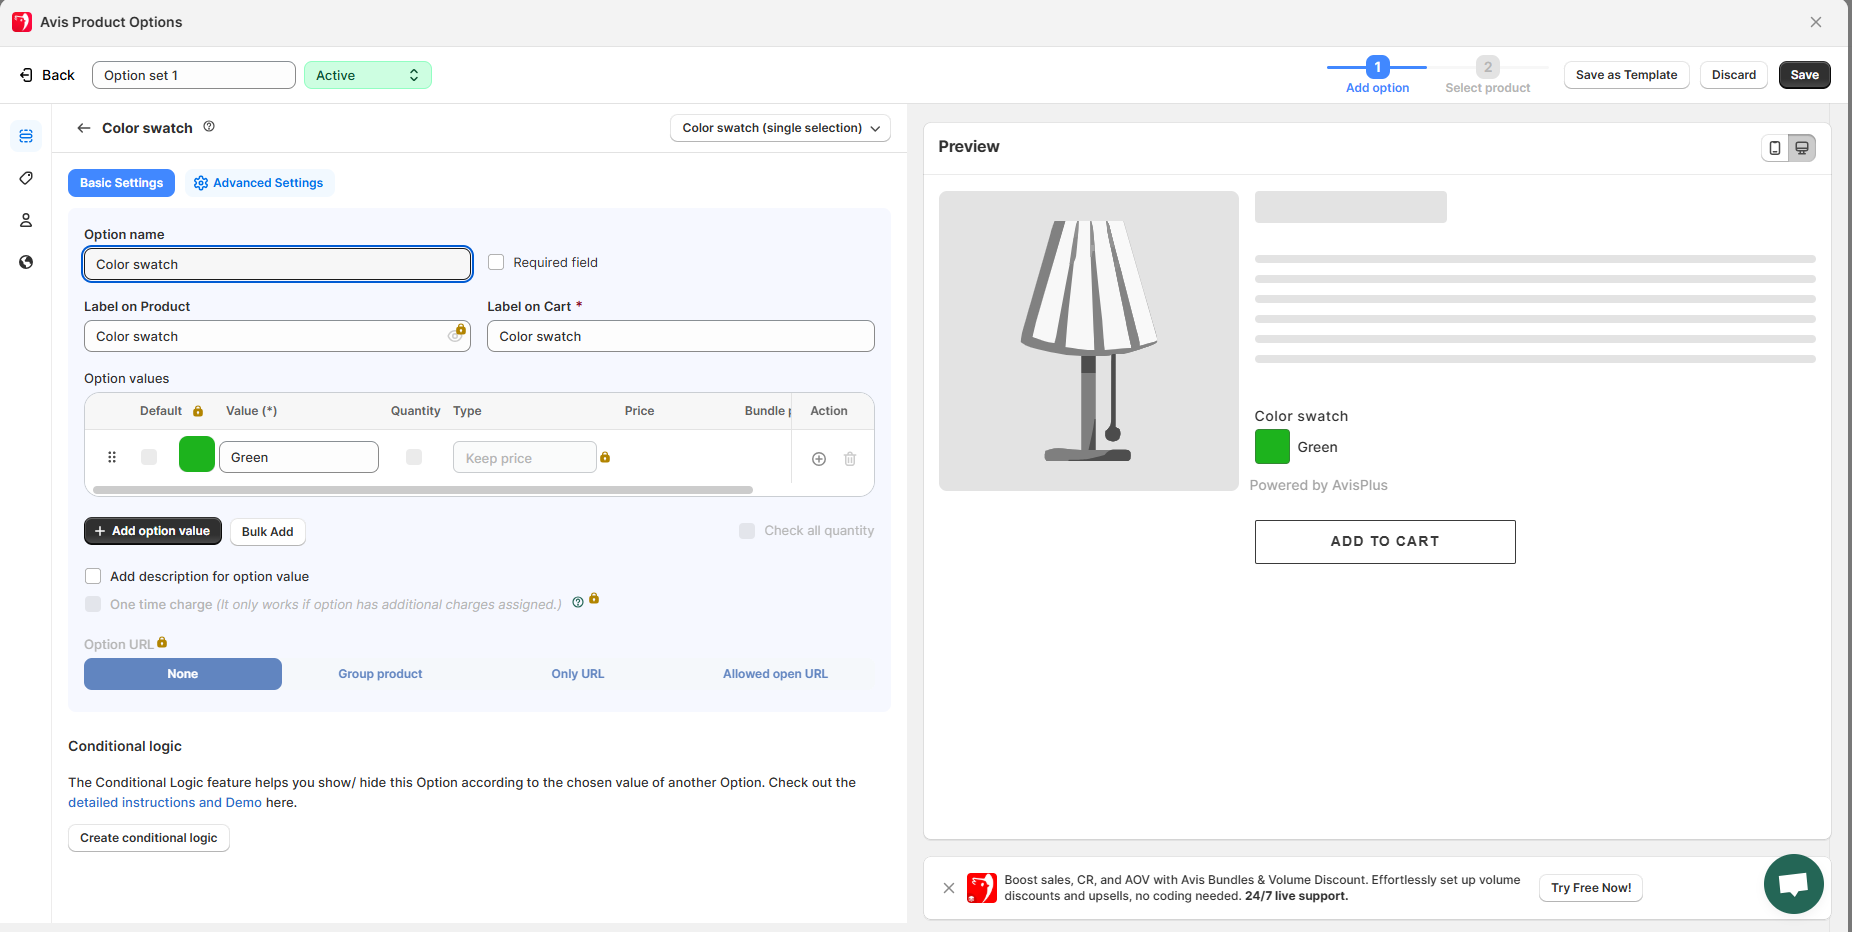
Task: Enable the Required field checkbox
Action: point(496,263)
